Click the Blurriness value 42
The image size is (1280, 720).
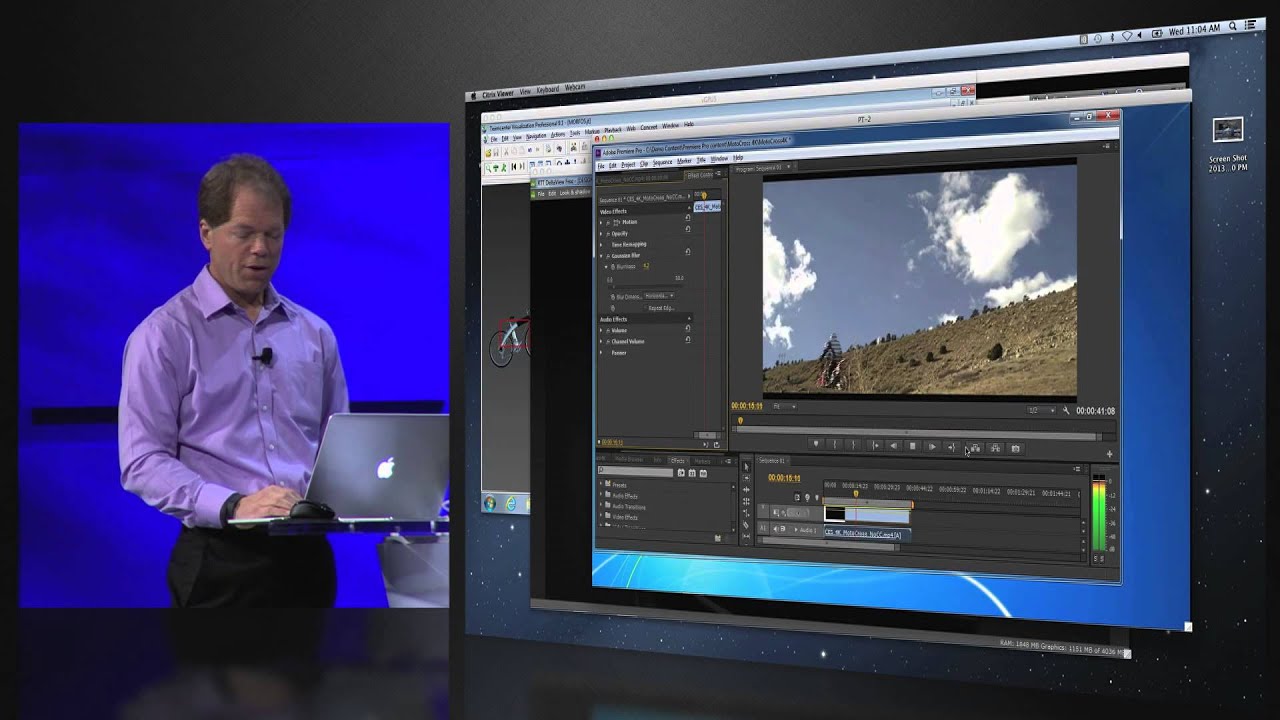pos(646,266)
